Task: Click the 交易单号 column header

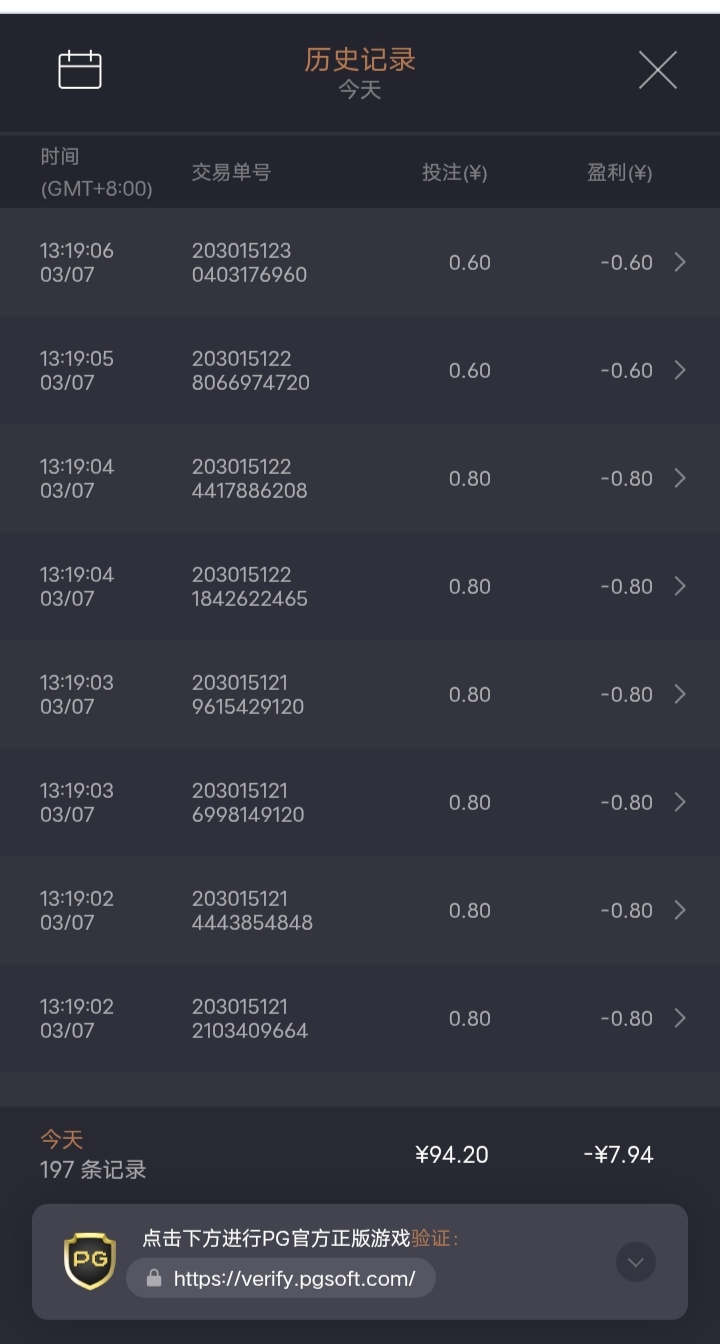Action: (x=231, y=172)
